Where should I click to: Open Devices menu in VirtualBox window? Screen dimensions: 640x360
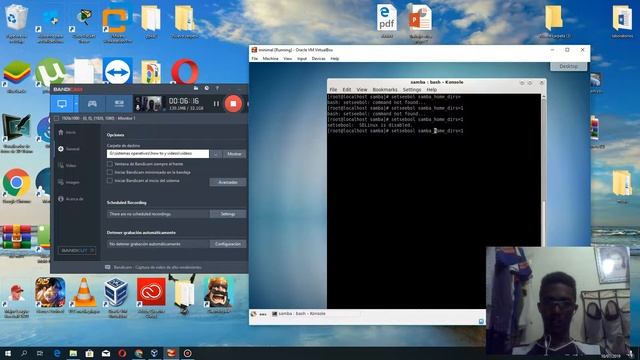tap(318, 59)
